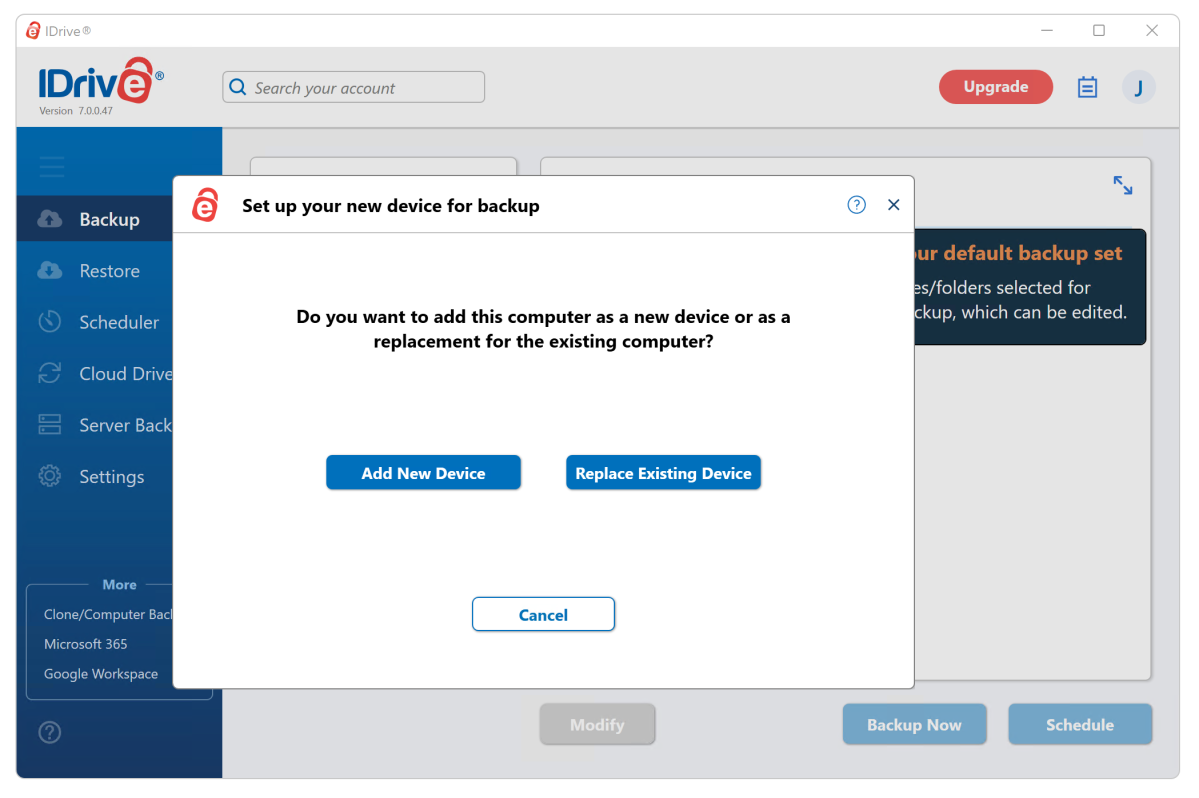Toggle the hamburger menu in sidebar

click(52, 166)
